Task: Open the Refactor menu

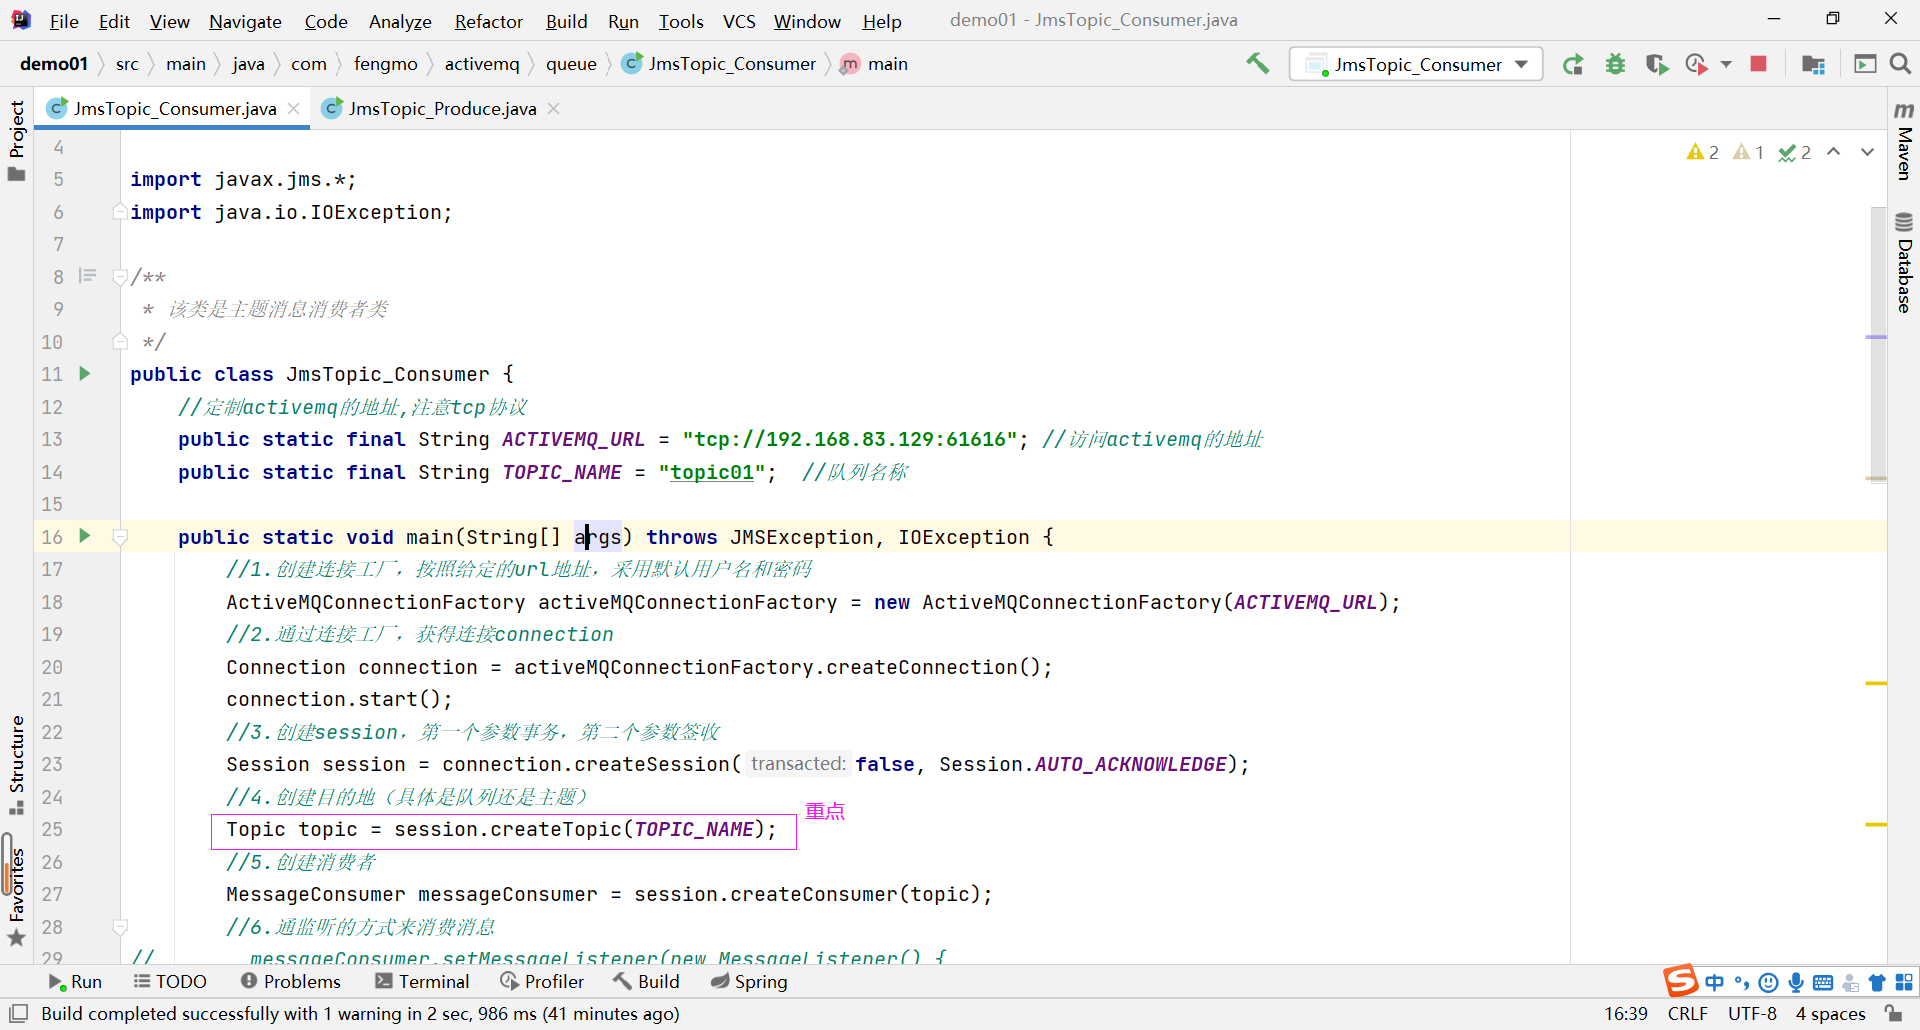Action: [x=488, y=21]
